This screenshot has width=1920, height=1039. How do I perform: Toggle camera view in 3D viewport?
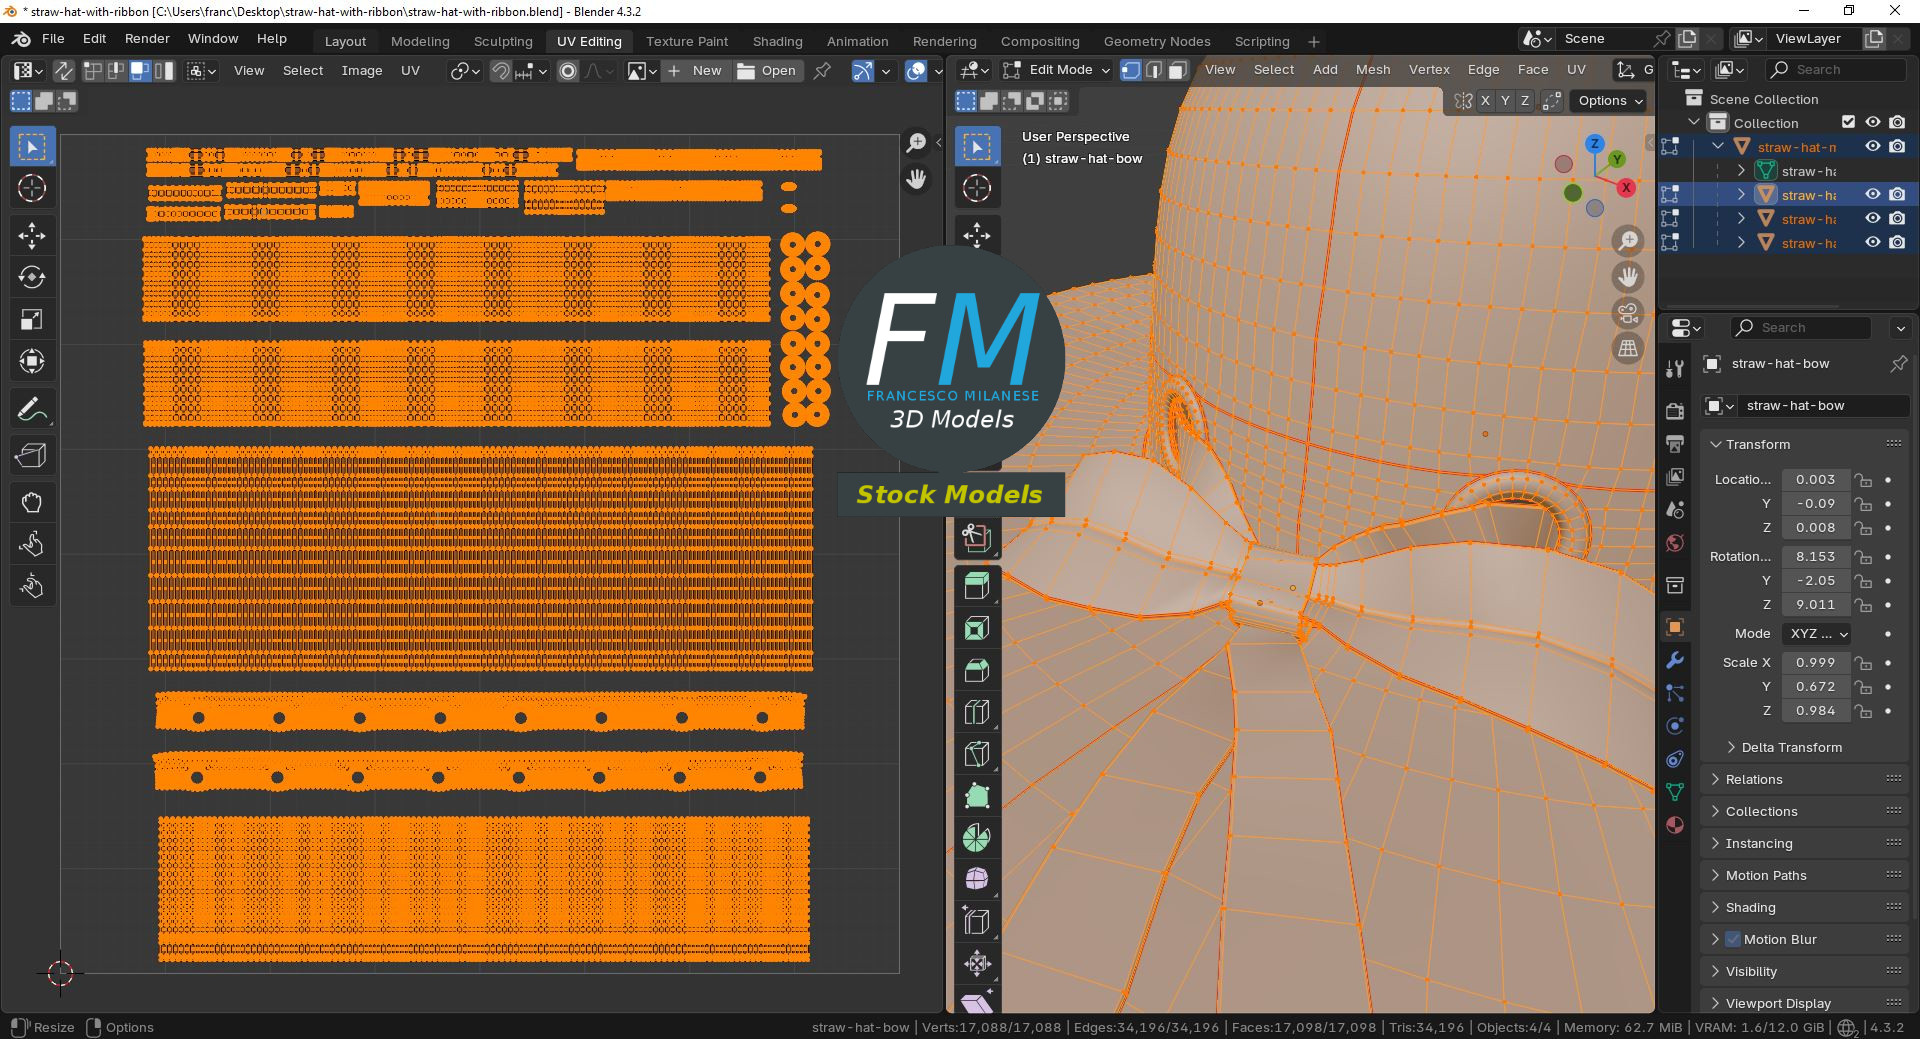tap(1628, 313)
